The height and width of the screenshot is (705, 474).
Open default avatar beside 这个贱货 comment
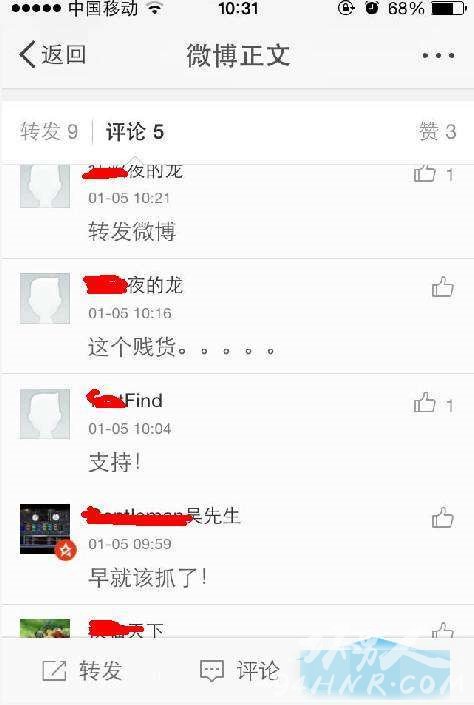pos(45,298)
